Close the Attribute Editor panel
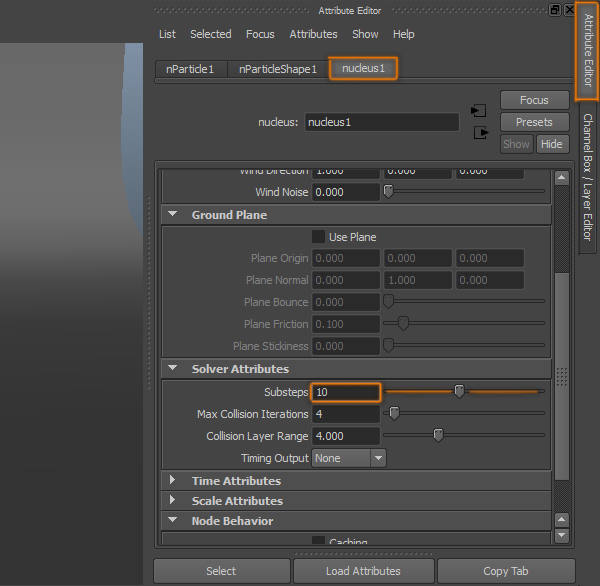The image size is (600, 586). (x=569, y=10)
